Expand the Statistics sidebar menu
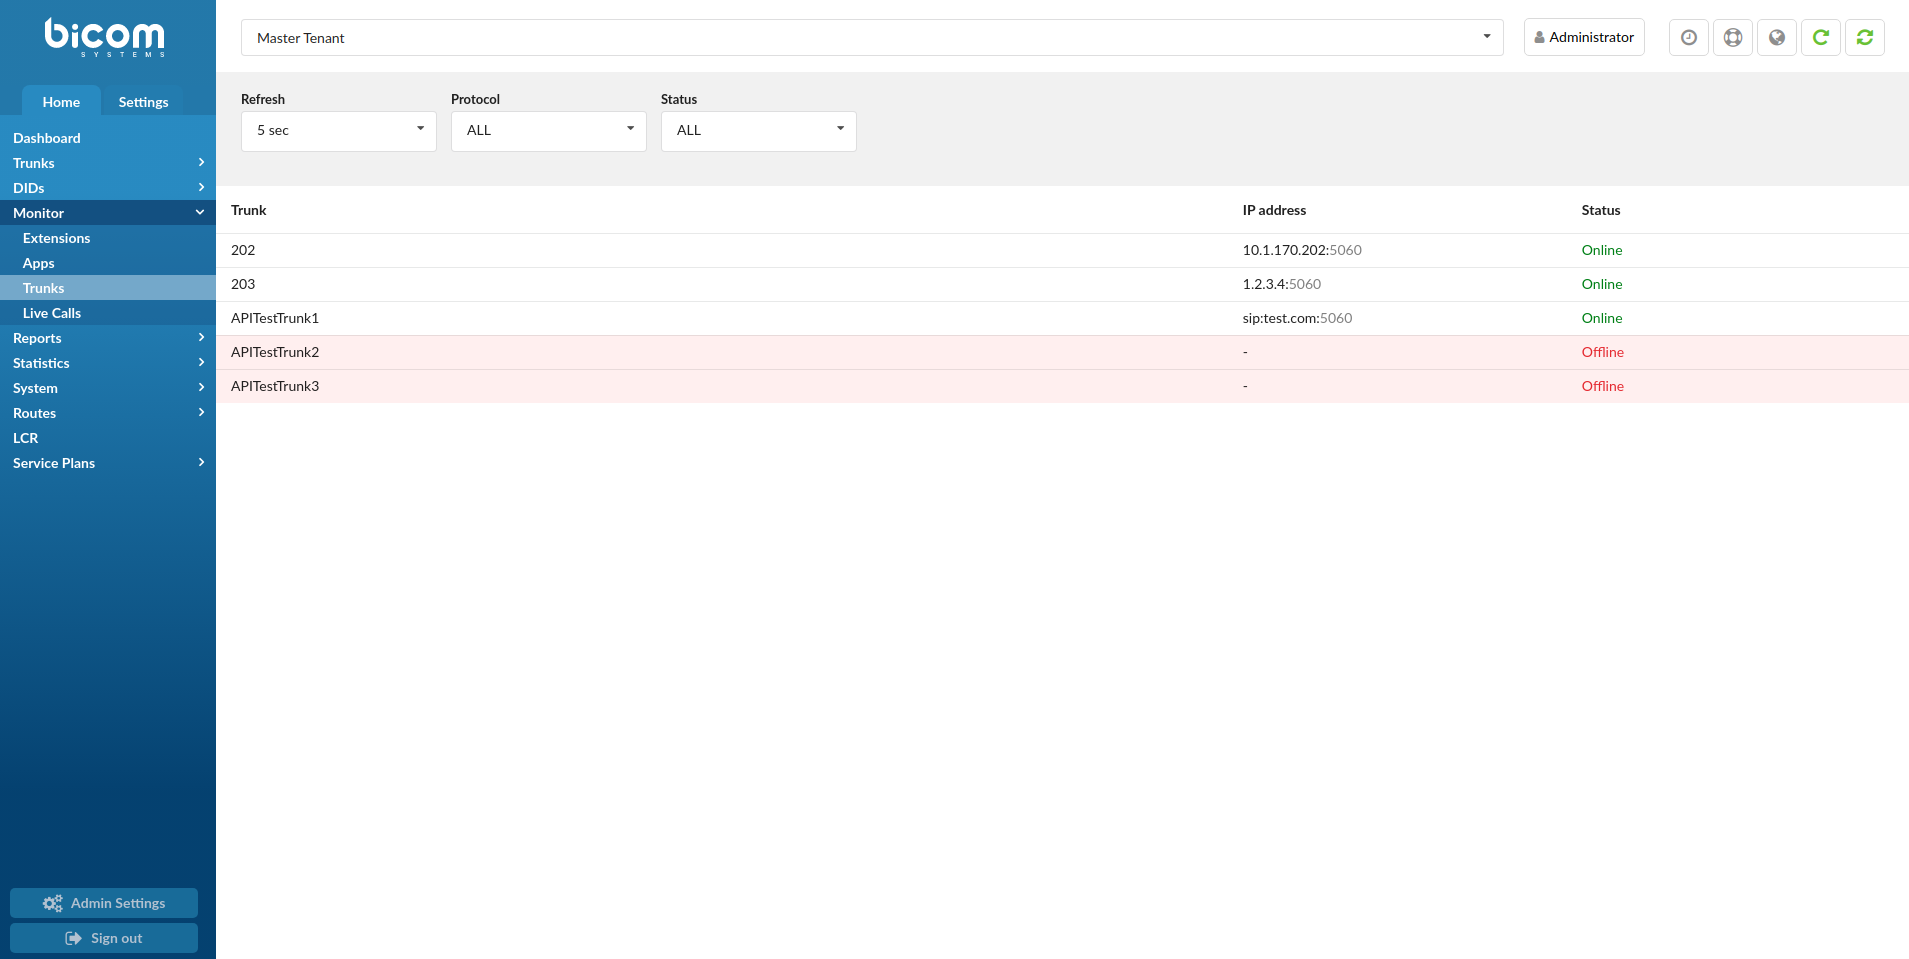 108,363
